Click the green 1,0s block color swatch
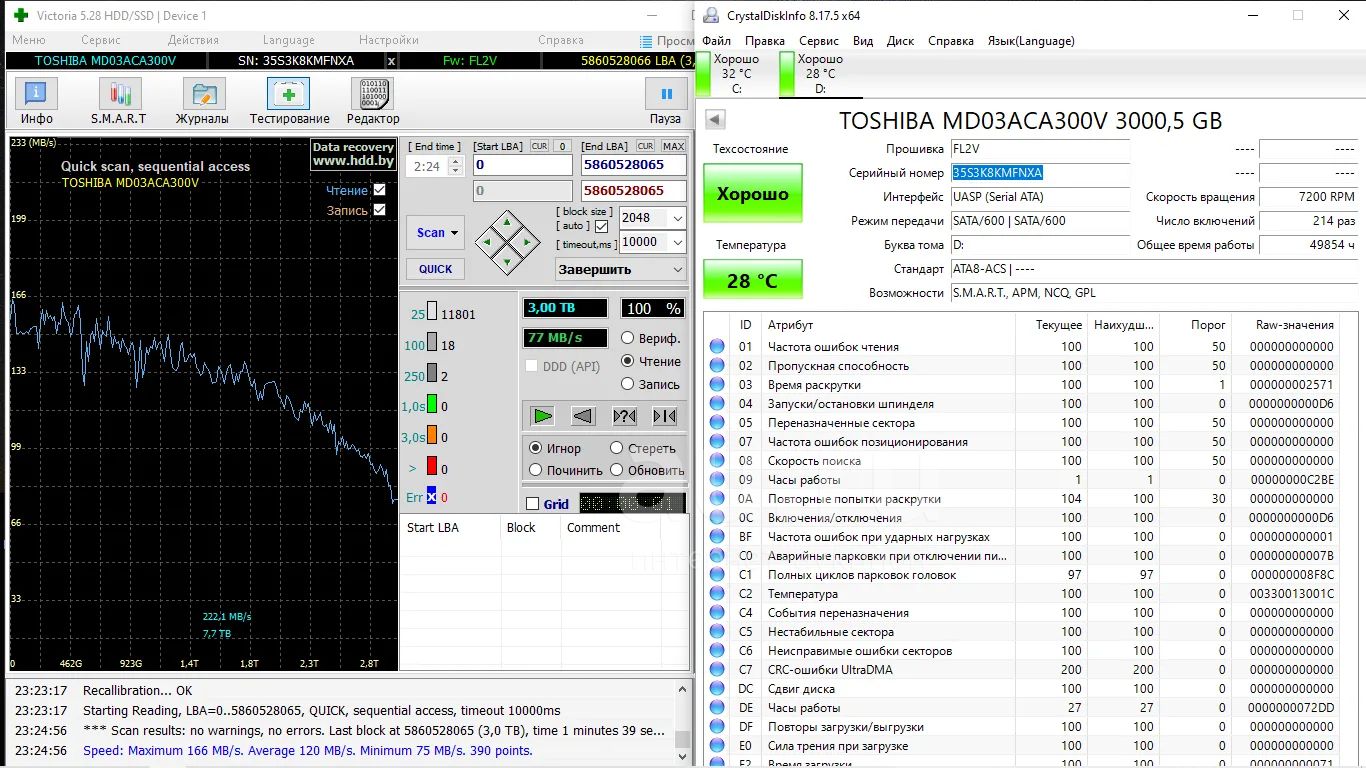The width and height of the screenshot is (1366, 768). (x=432, y=406)
